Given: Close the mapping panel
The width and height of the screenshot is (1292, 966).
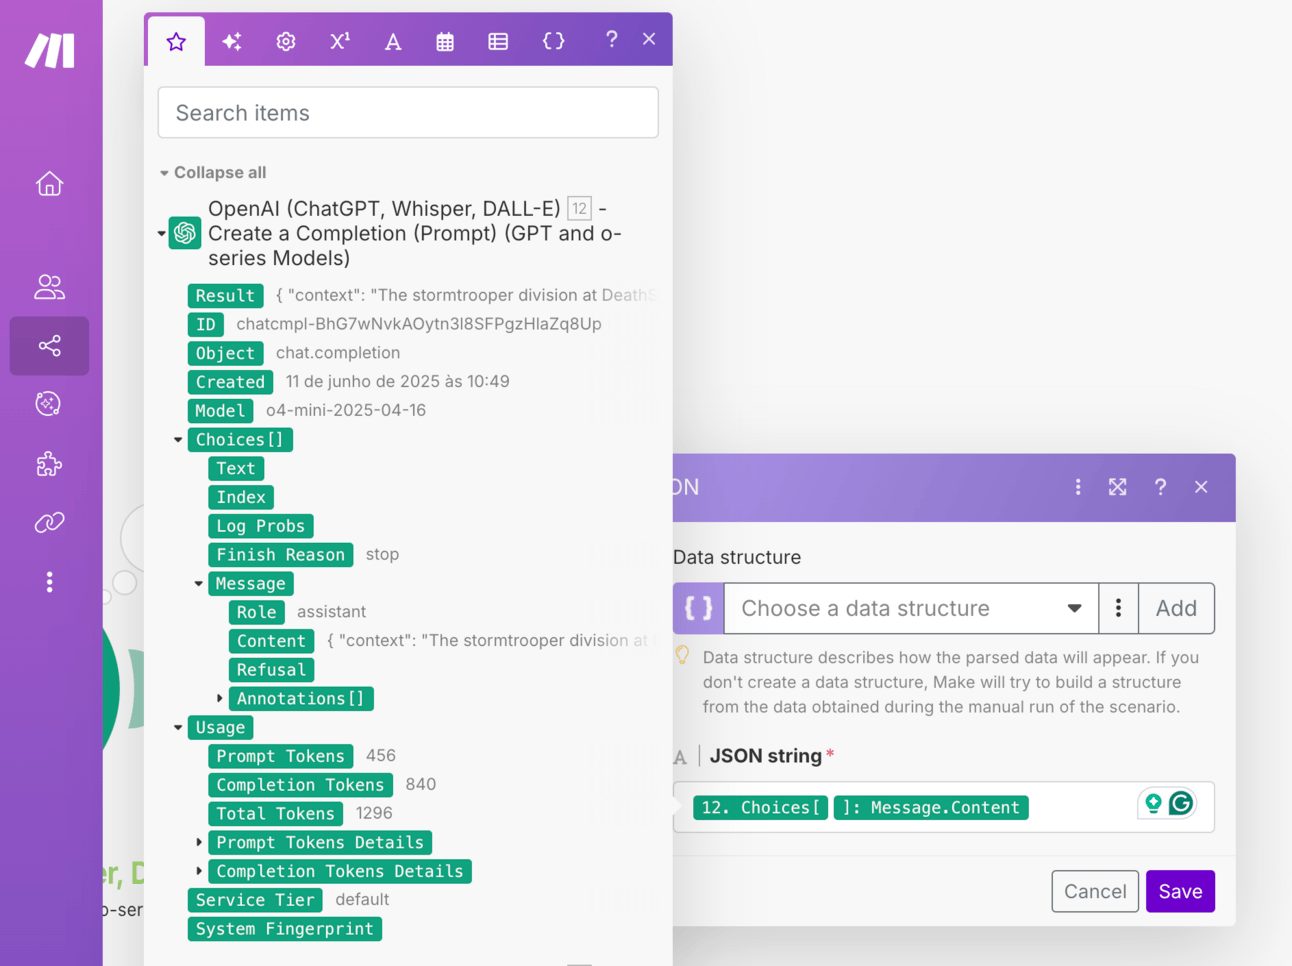Looking at the screenshot, I should [649, 39].
